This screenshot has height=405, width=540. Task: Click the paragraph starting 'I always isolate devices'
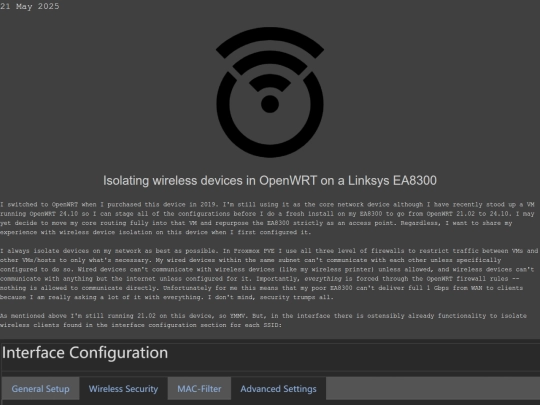pyautogui.click(x=269, y=274)
